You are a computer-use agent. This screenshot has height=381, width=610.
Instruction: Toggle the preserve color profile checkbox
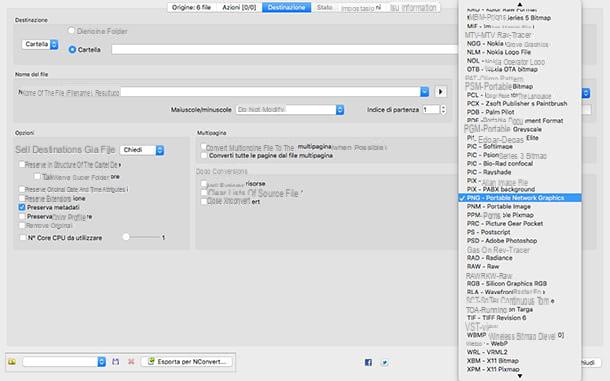coord(22,216)
